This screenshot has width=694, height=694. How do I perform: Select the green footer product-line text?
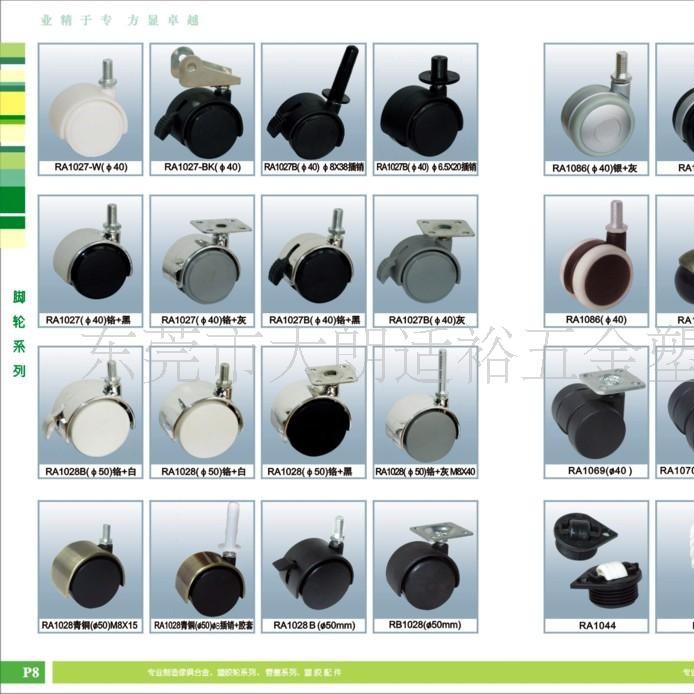point(244,672)
